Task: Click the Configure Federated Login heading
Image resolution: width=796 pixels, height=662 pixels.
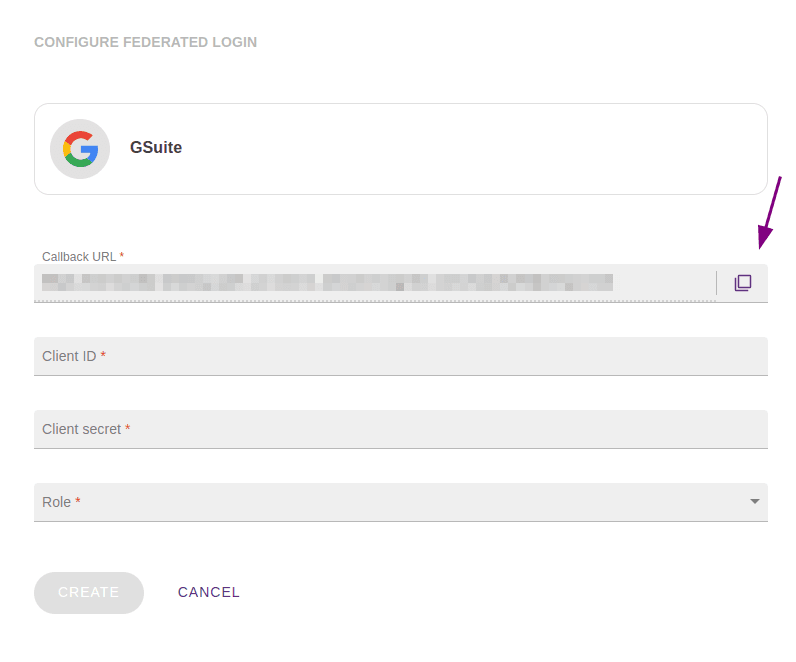Action: point(145,42)
